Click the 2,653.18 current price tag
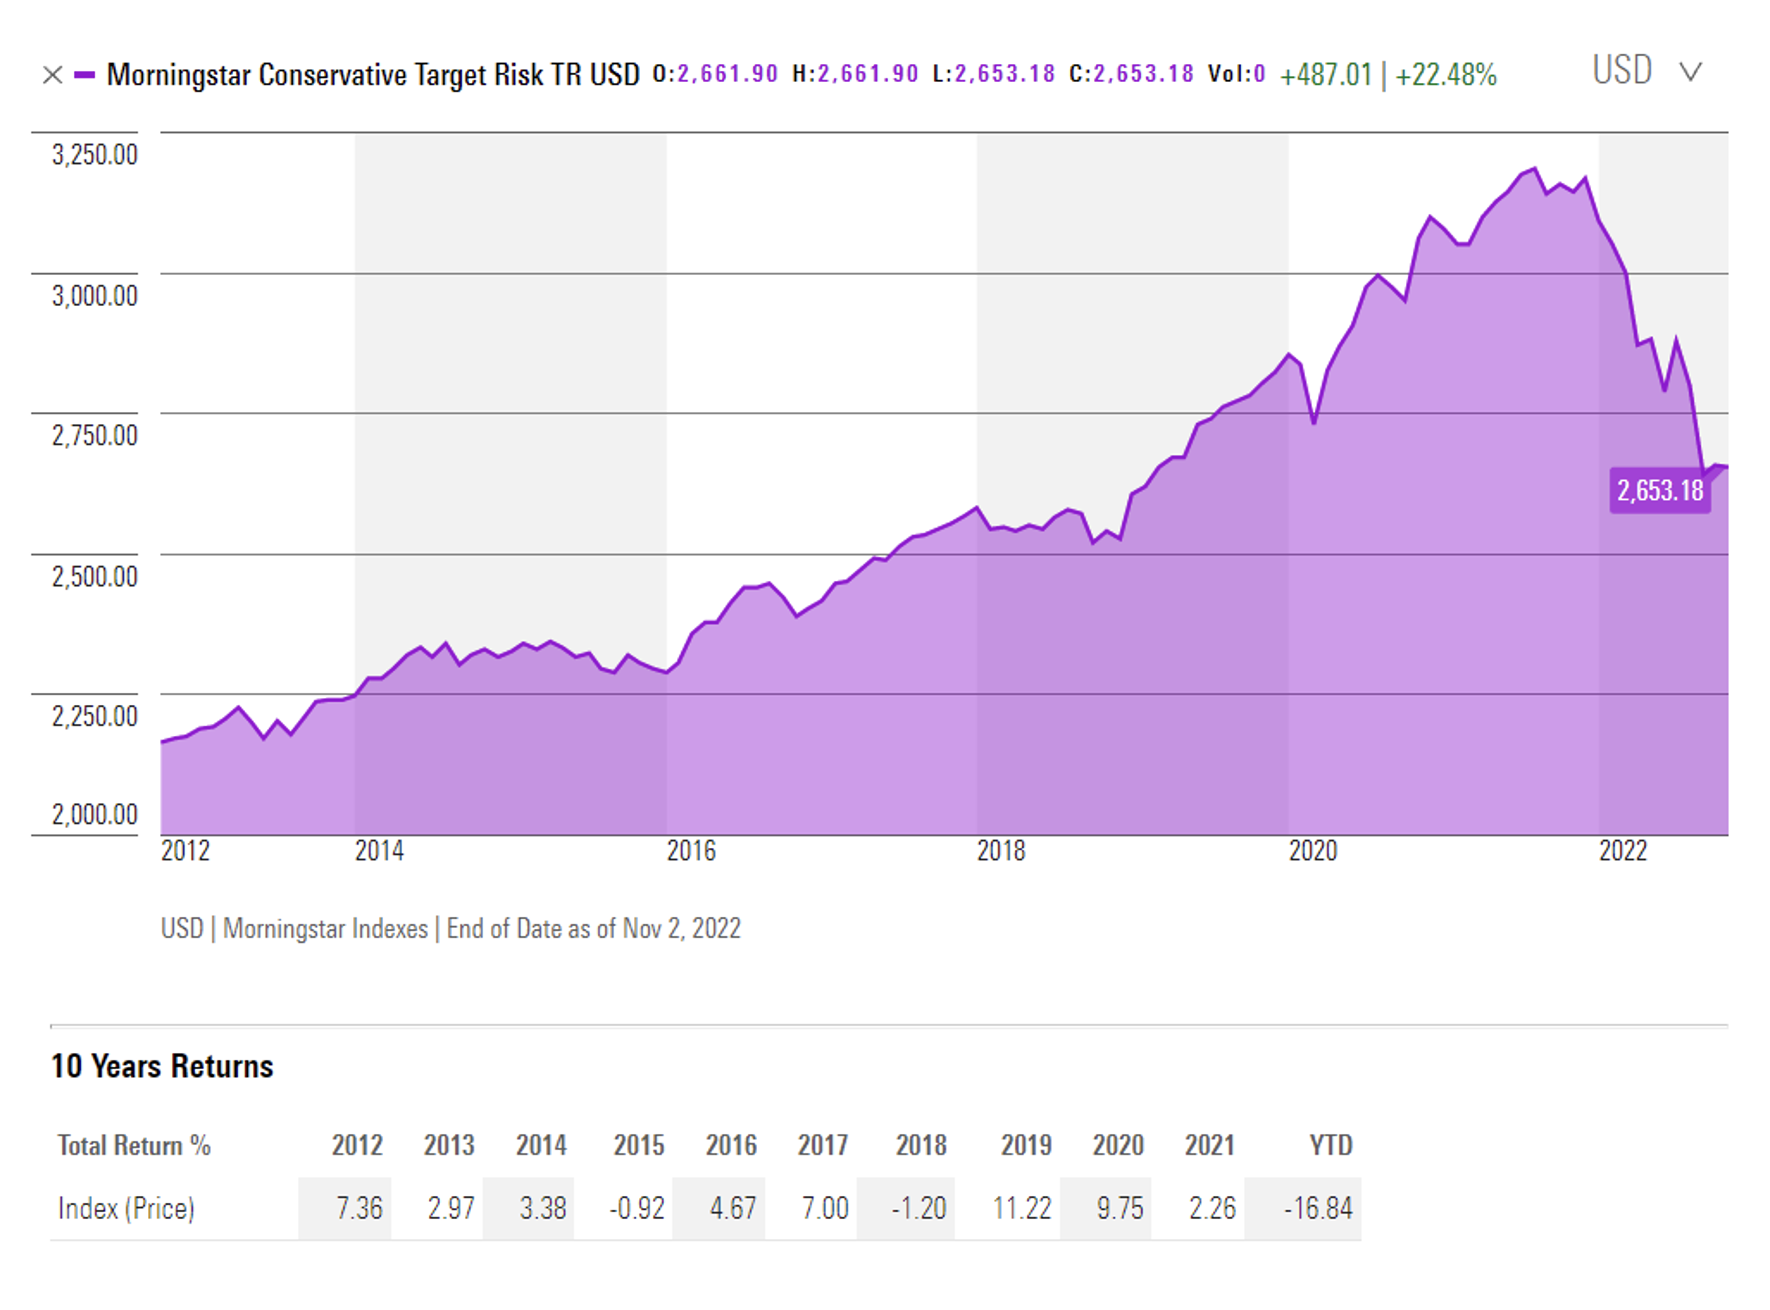1770x1310 pixels. 1660,491
